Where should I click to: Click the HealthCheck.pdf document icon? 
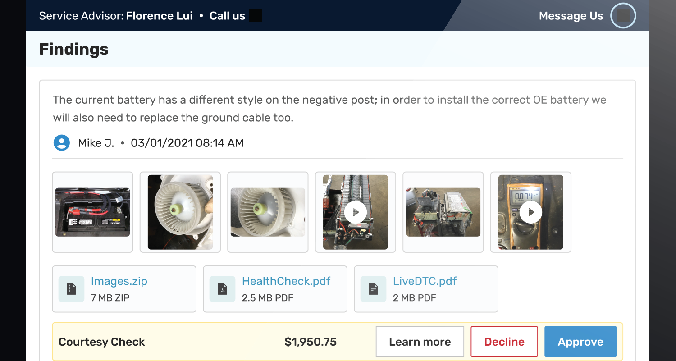[222, 289]
